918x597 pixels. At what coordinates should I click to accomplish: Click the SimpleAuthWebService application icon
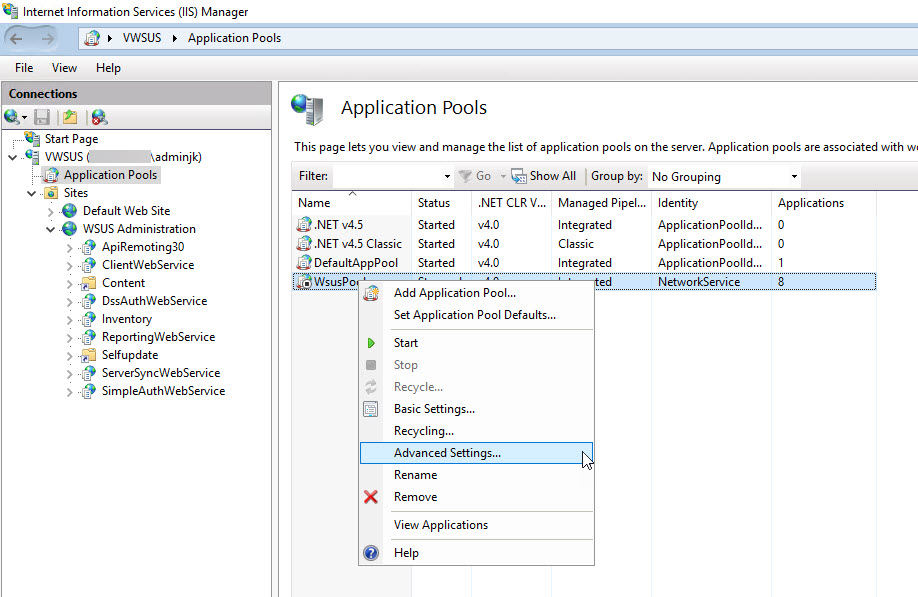tap(88, 391)
